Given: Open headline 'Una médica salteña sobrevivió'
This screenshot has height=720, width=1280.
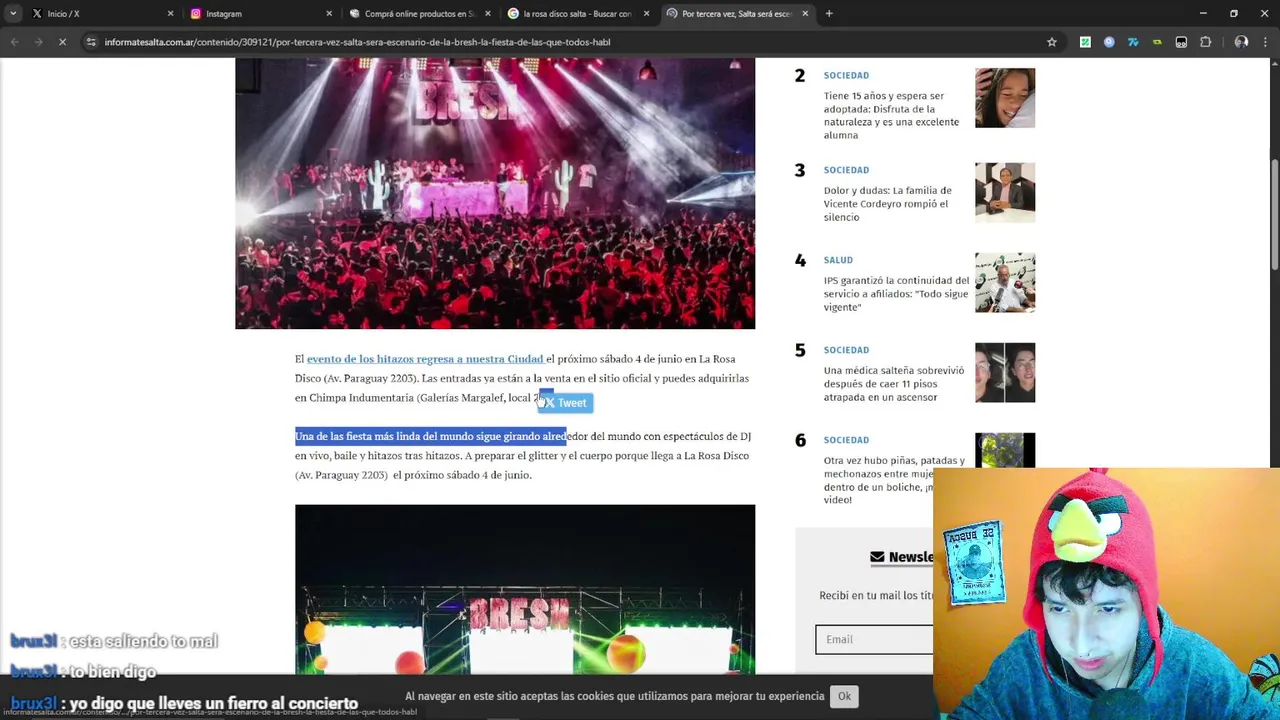Looking at the screenshot, I should click(x=894, y=384).
